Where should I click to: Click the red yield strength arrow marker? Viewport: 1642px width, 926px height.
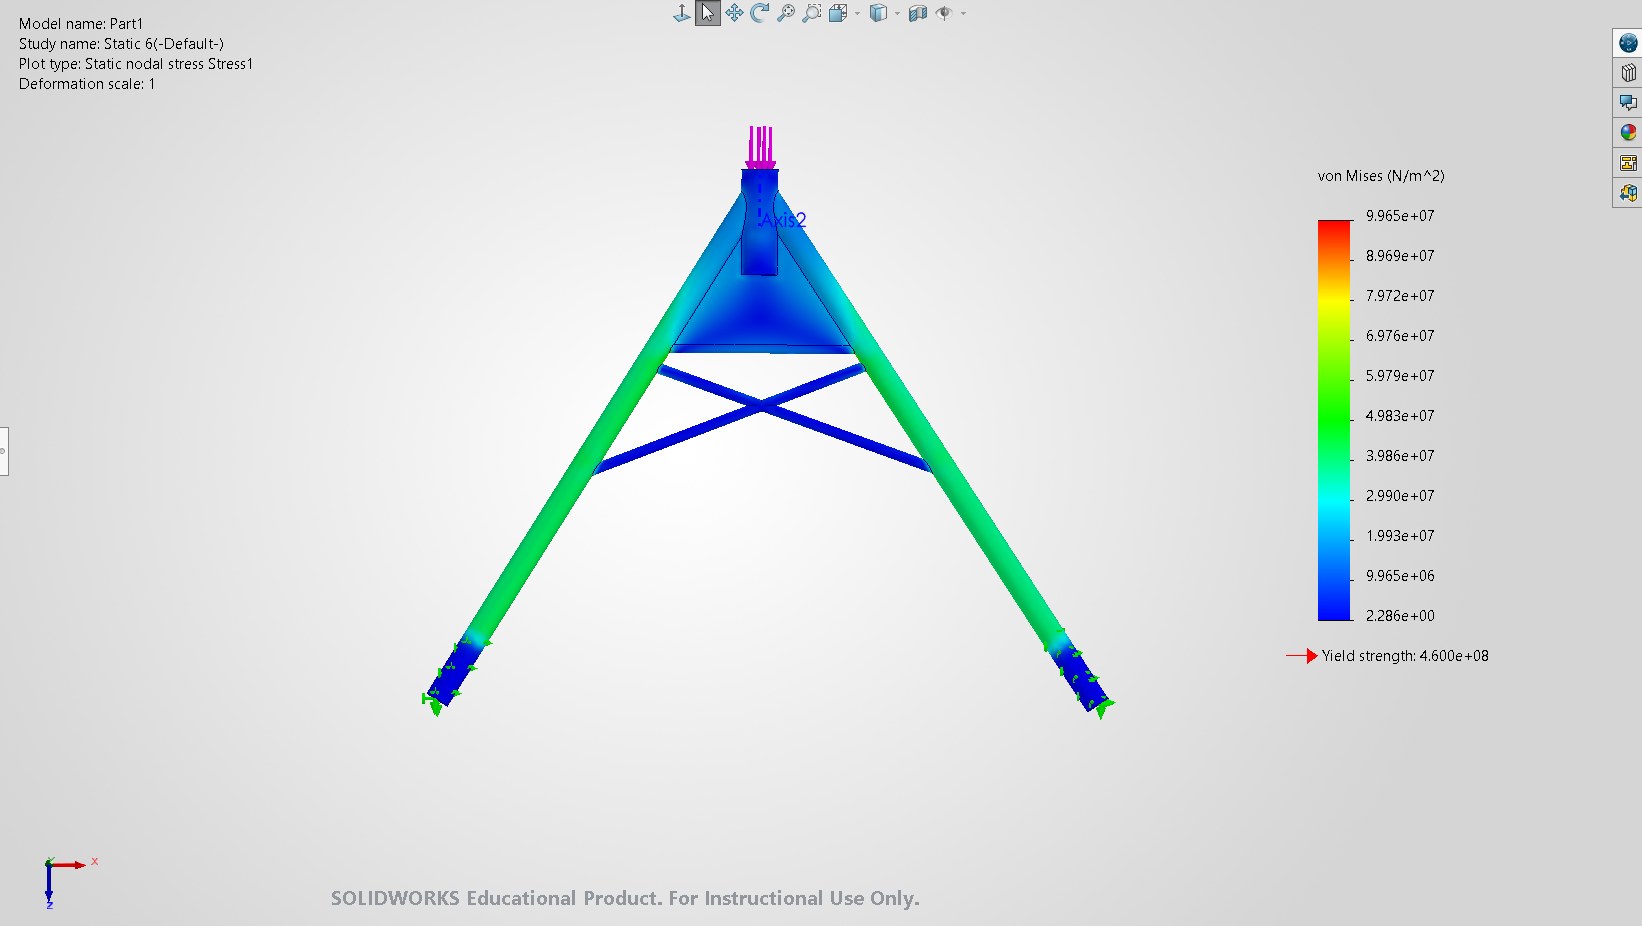coord(1302,656)
